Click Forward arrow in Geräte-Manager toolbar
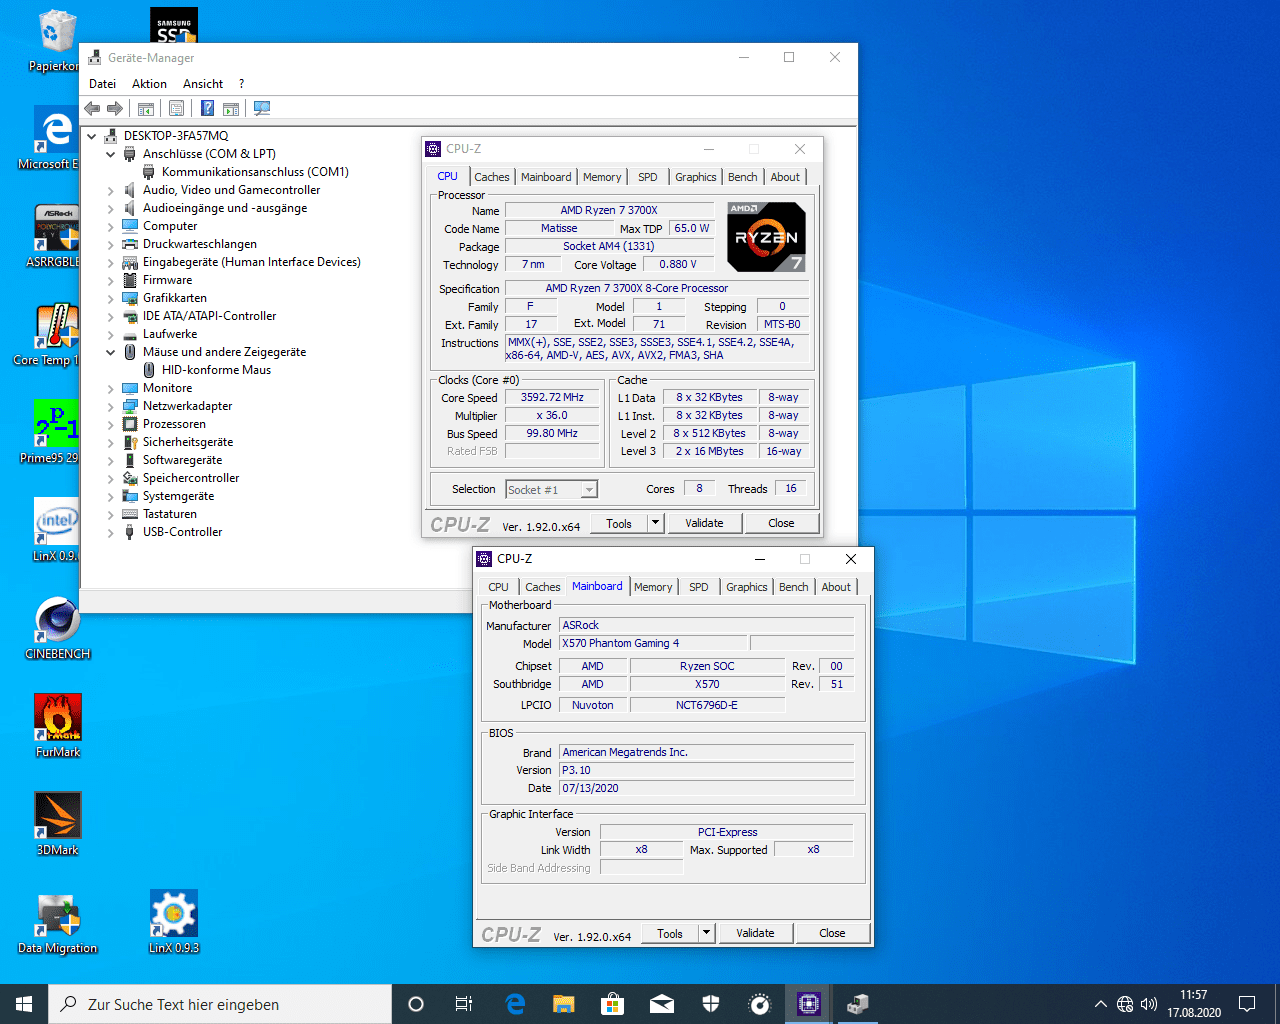This screenshot has width=1280, height=1024. pyautogui.click(x=115, y=108)
